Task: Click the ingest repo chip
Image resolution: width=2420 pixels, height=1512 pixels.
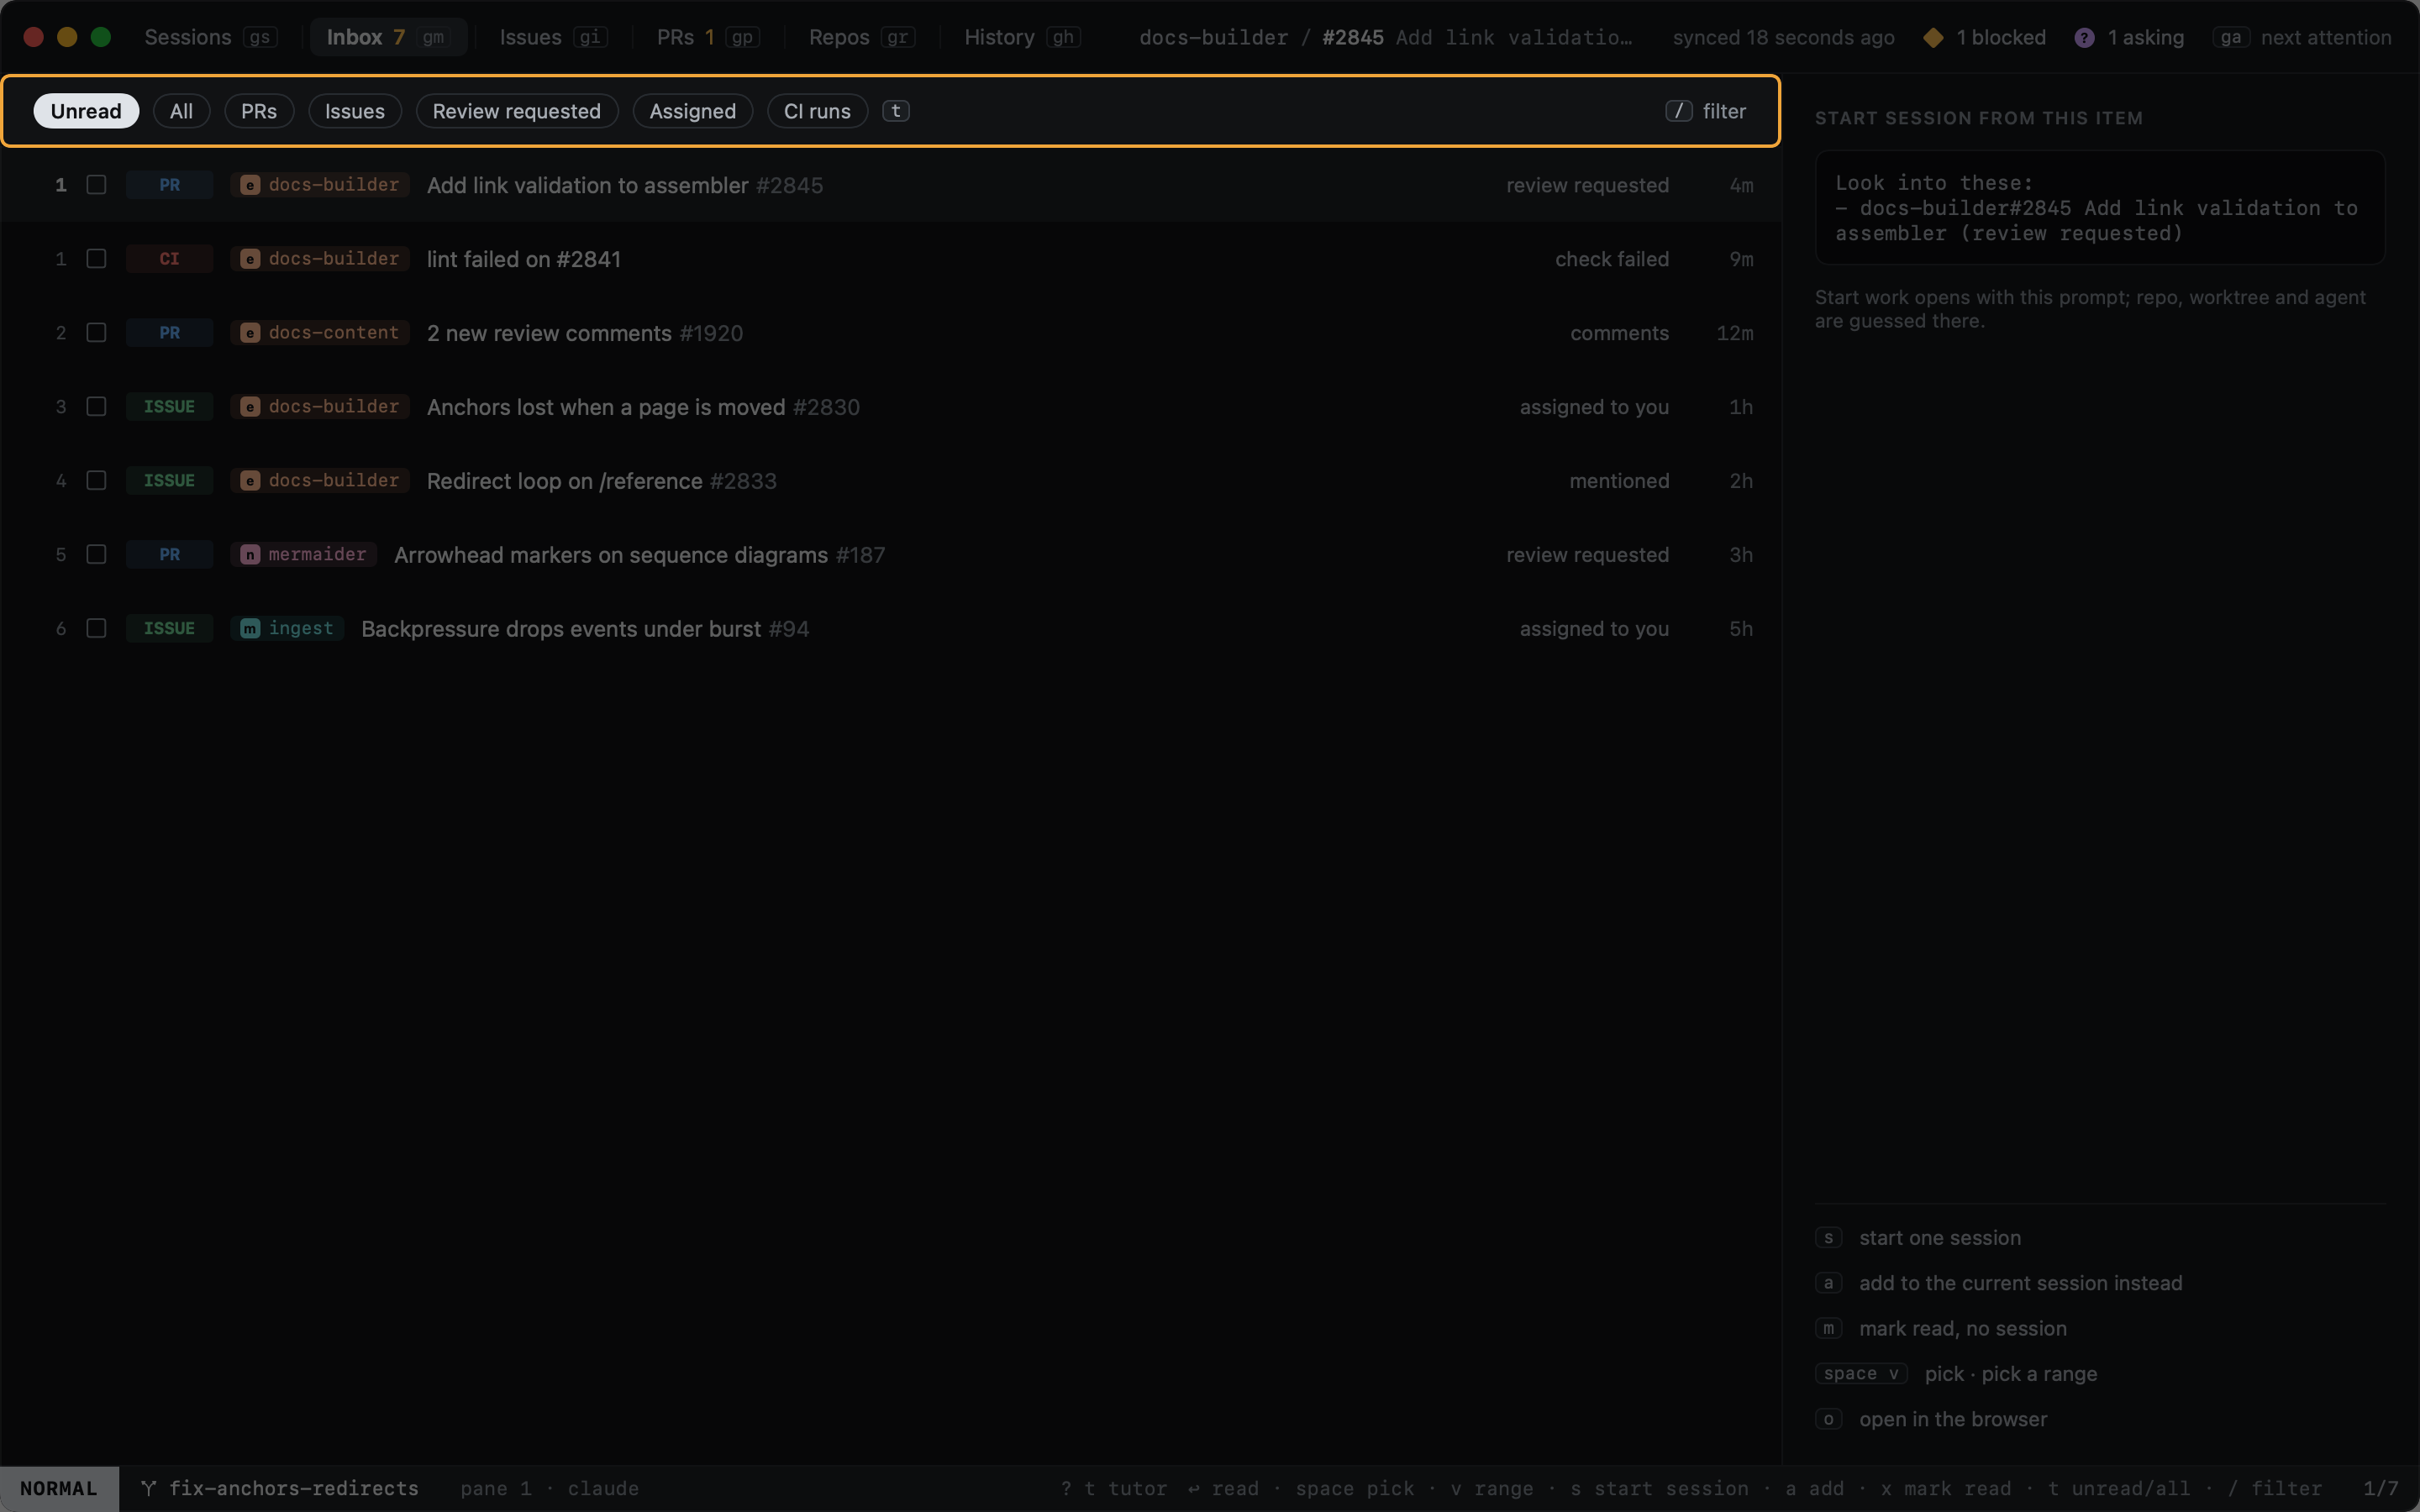Action: click(287, 629)
